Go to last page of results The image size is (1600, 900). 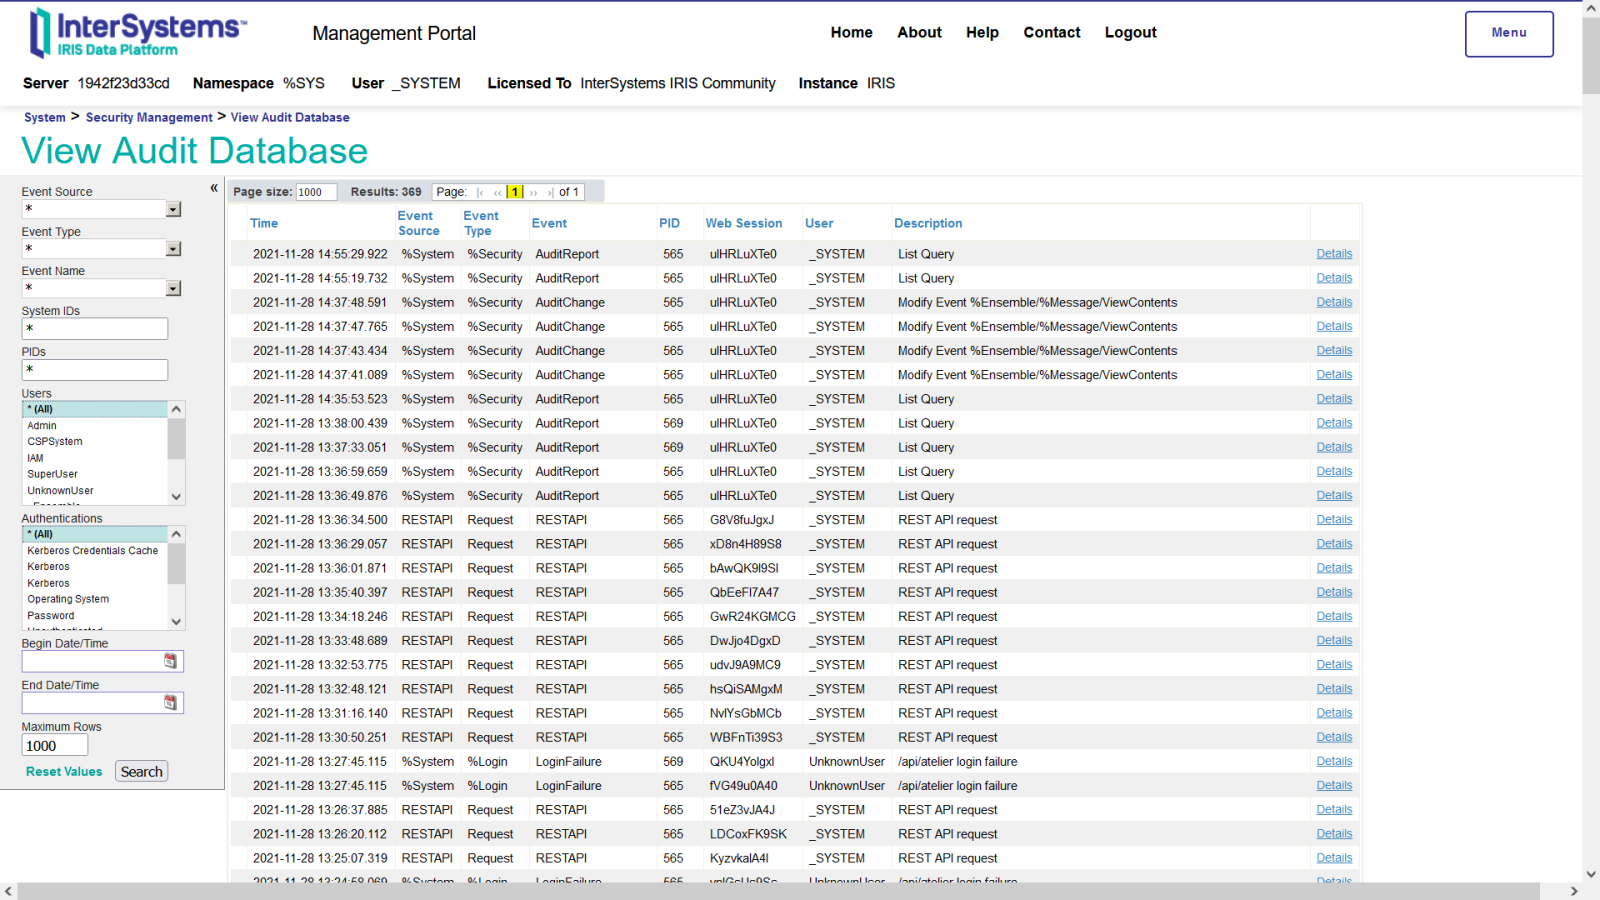click(550, 192)
